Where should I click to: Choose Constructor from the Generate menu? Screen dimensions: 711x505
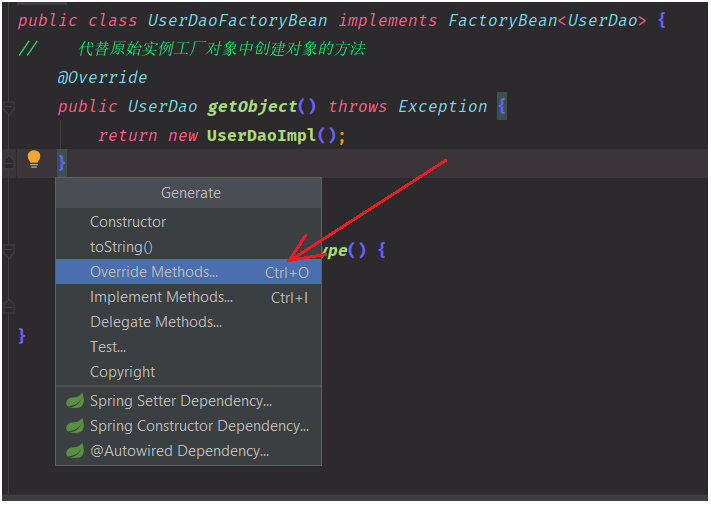(188, 222)
